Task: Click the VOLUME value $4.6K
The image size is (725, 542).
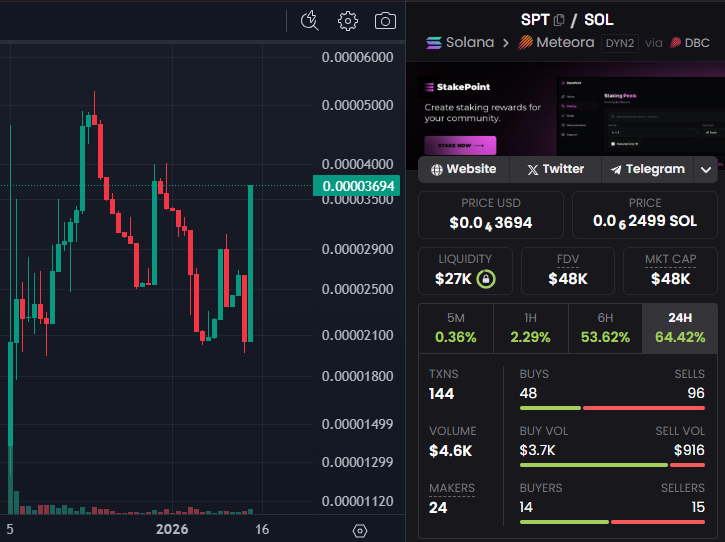Action: click(x=450, y=450)
